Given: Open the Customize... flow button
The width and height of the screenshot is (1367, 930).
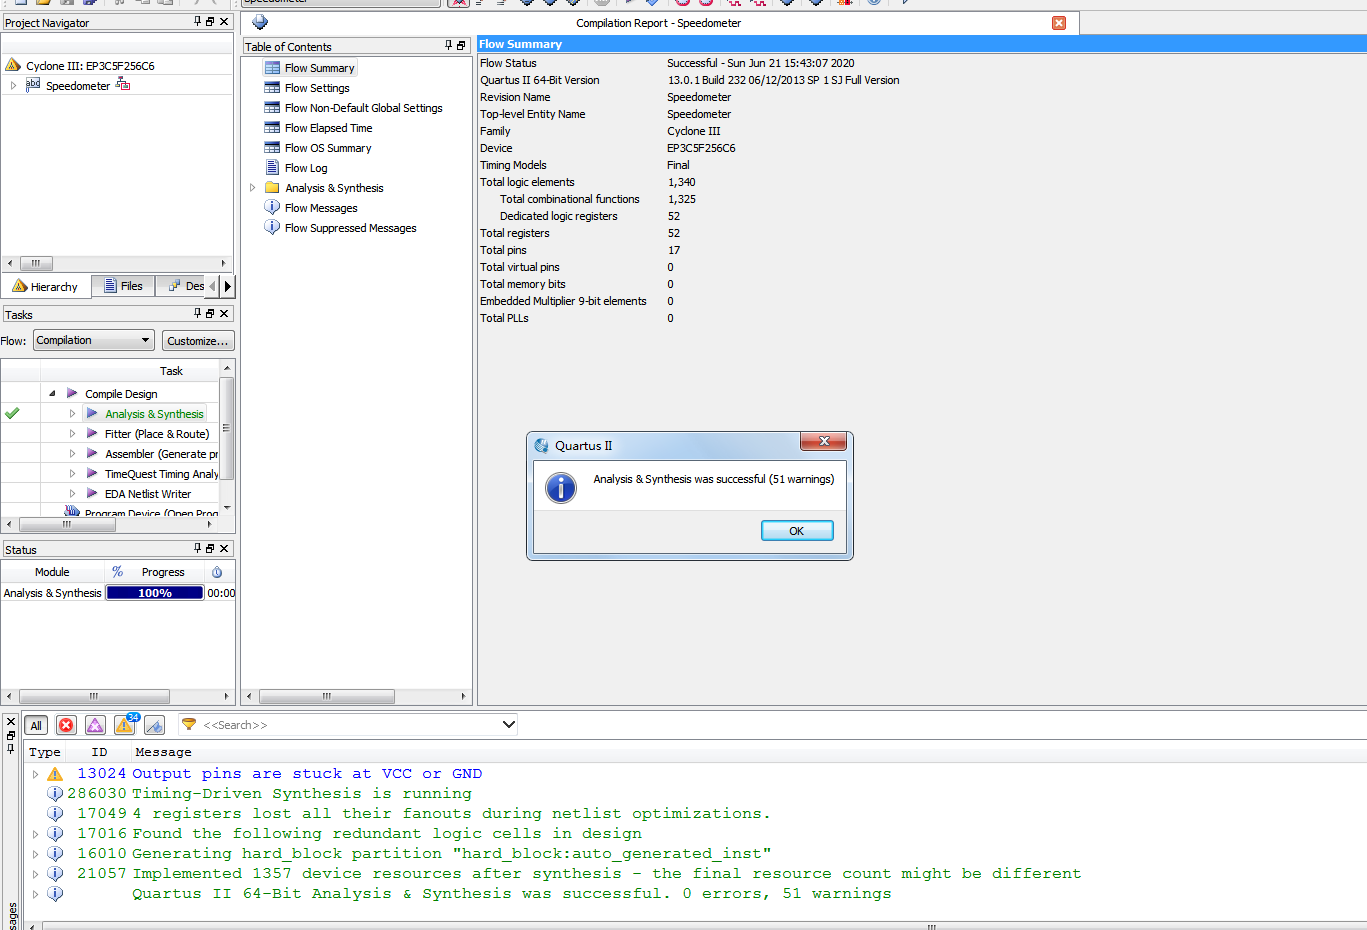Looking at the screenshot, I should (198, 341).
